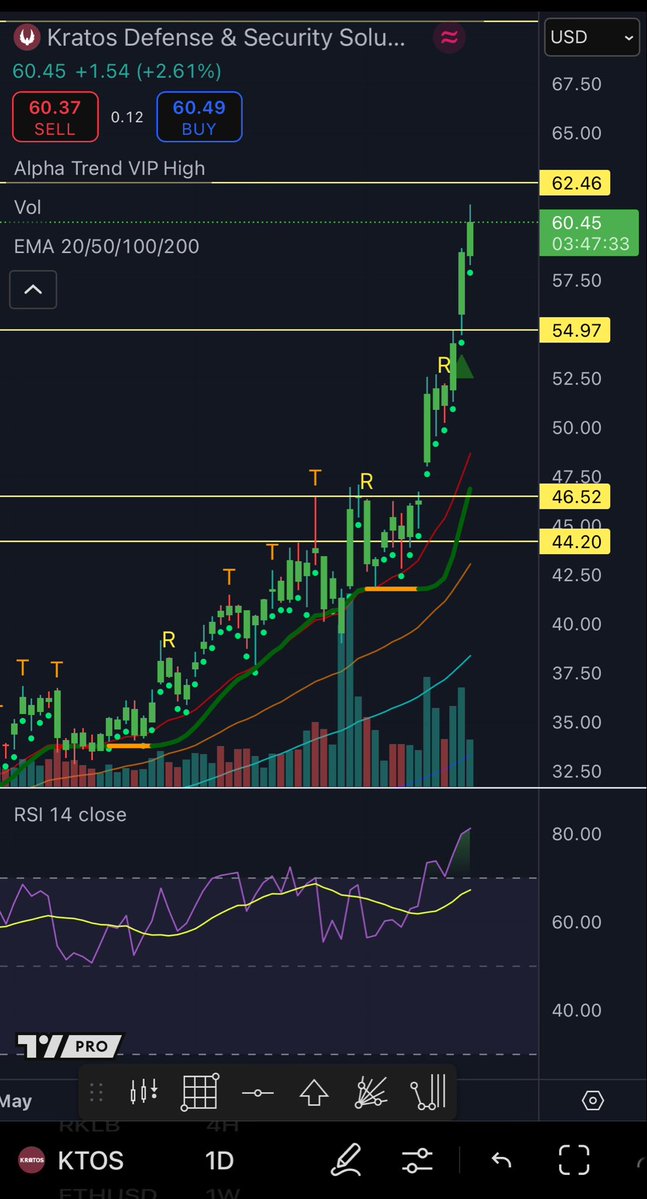The width and height of the screenshot is (647, 1199).
Task: Open the pencil drawing tools
Action: tap(346, 1160)
